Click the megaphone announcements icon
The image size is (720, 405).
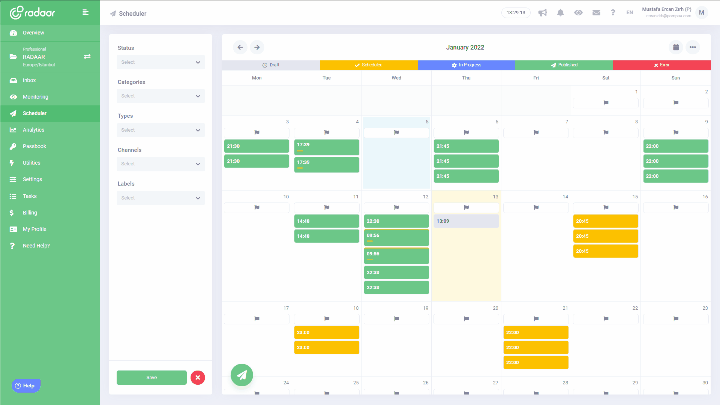pos(543,13)
